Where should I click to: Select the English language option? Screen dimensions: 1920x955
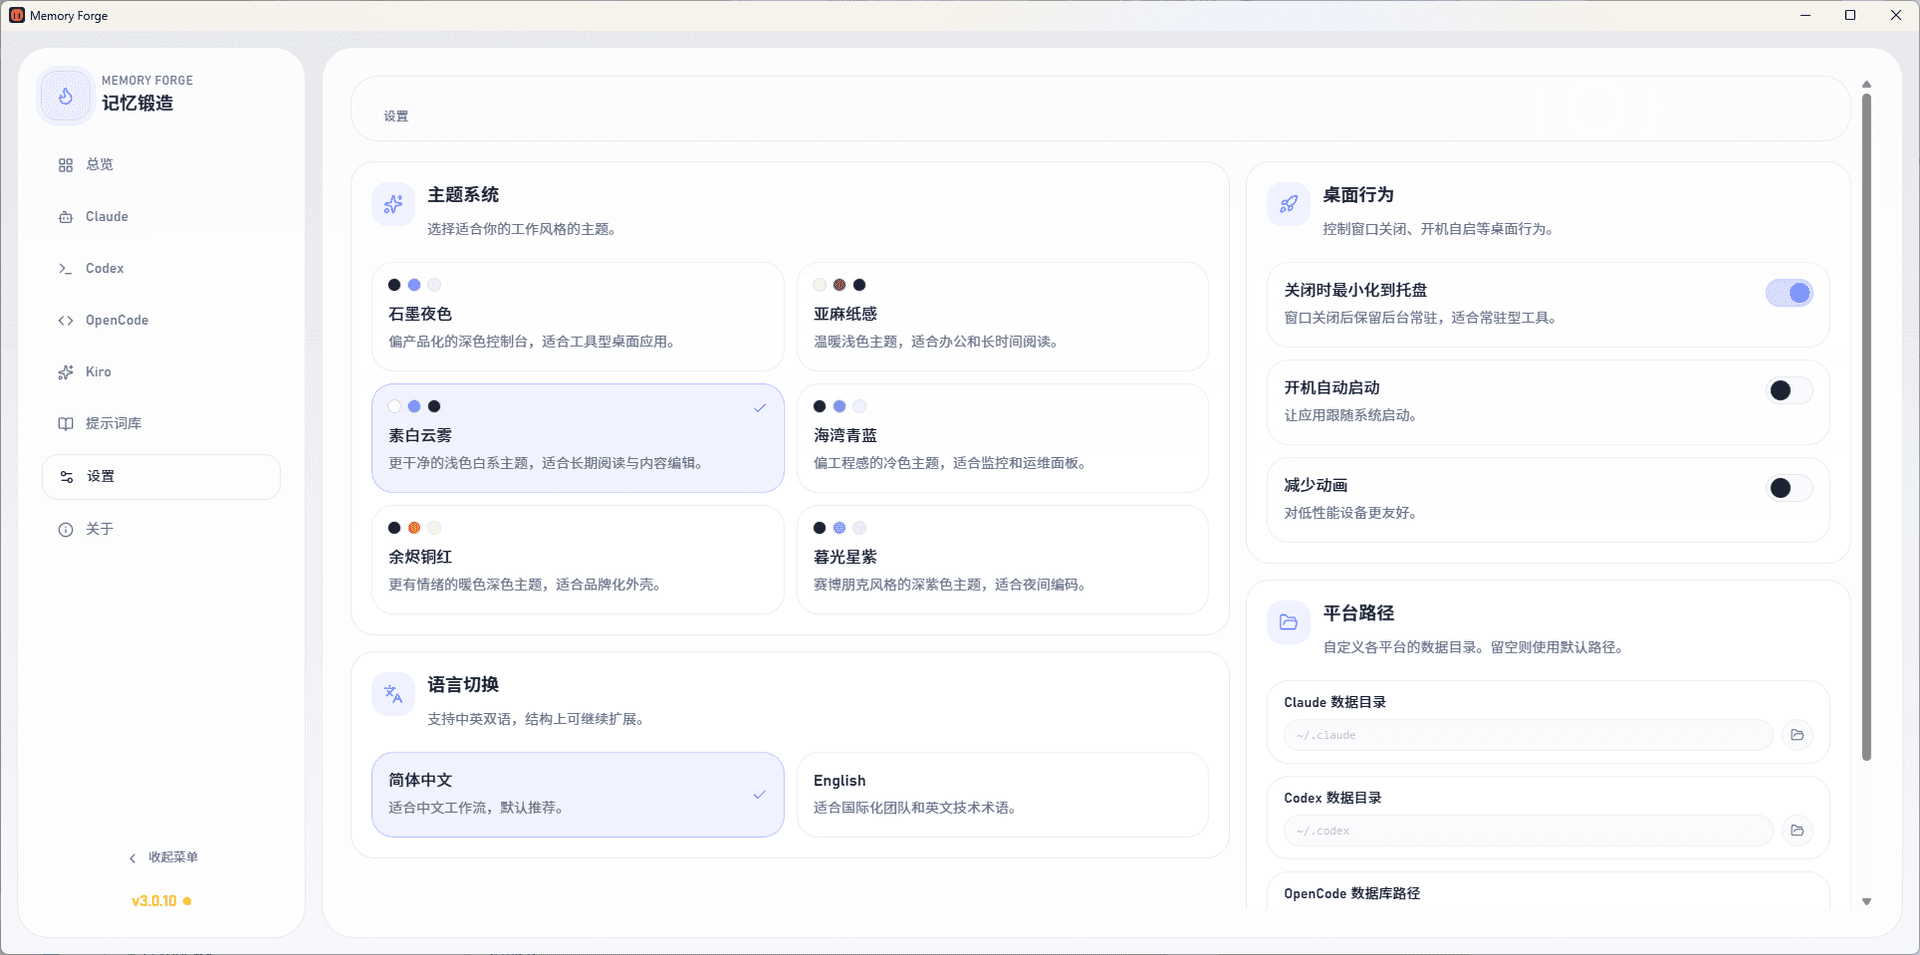point(1002,794)
